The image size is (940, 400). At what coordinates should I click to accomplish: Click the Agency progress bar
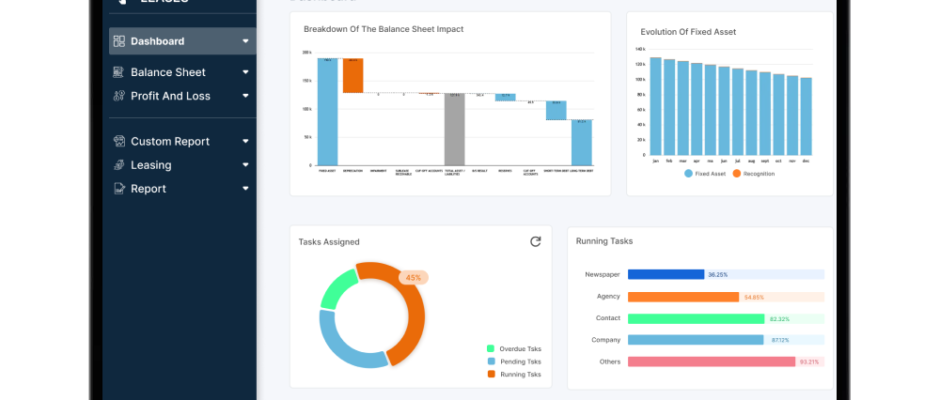click(726, 297)
